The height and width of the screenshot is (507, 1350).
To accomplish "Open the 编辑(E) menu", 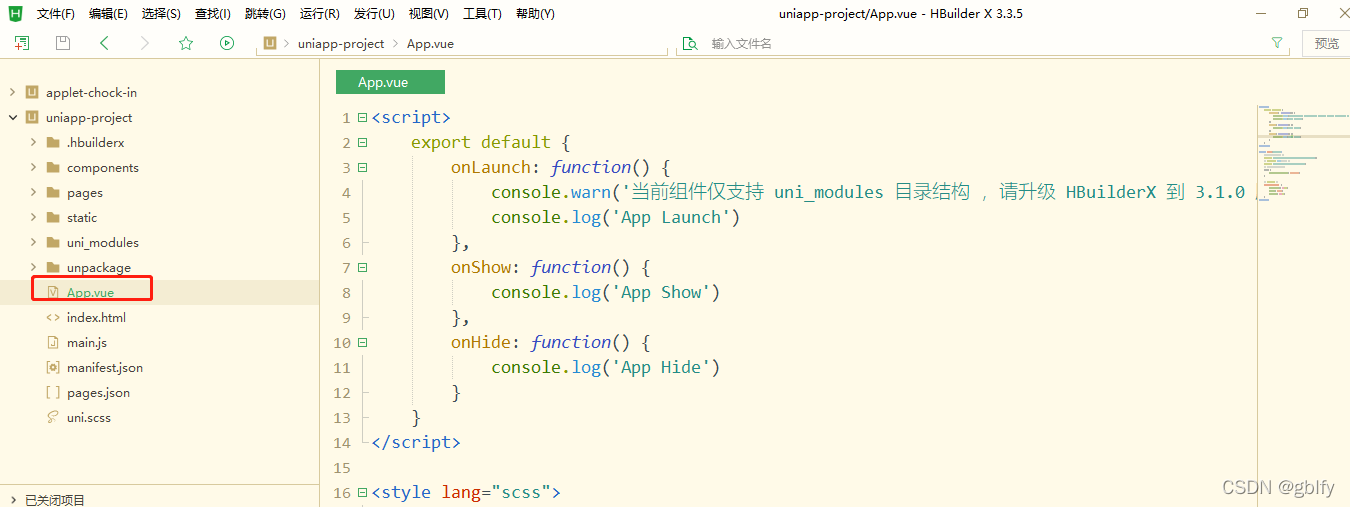I will pyautogui.click(x=108, y=14).
